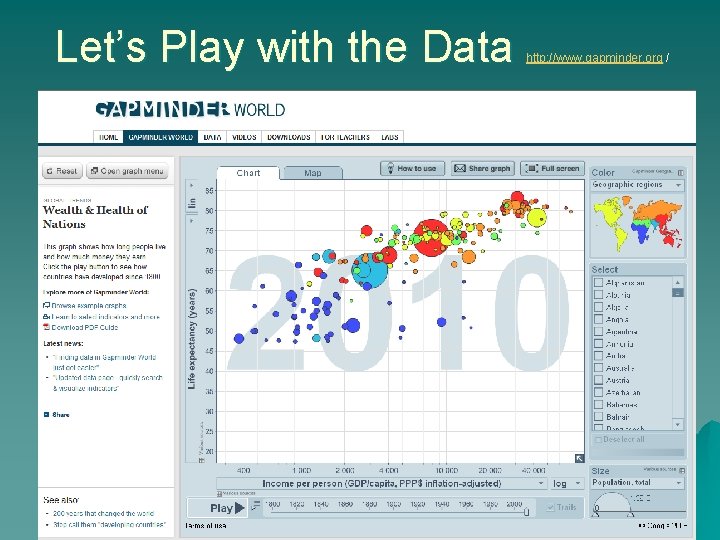Click the lightbulb icon on How to use
The image size is (720, 540).
point(390,169)
